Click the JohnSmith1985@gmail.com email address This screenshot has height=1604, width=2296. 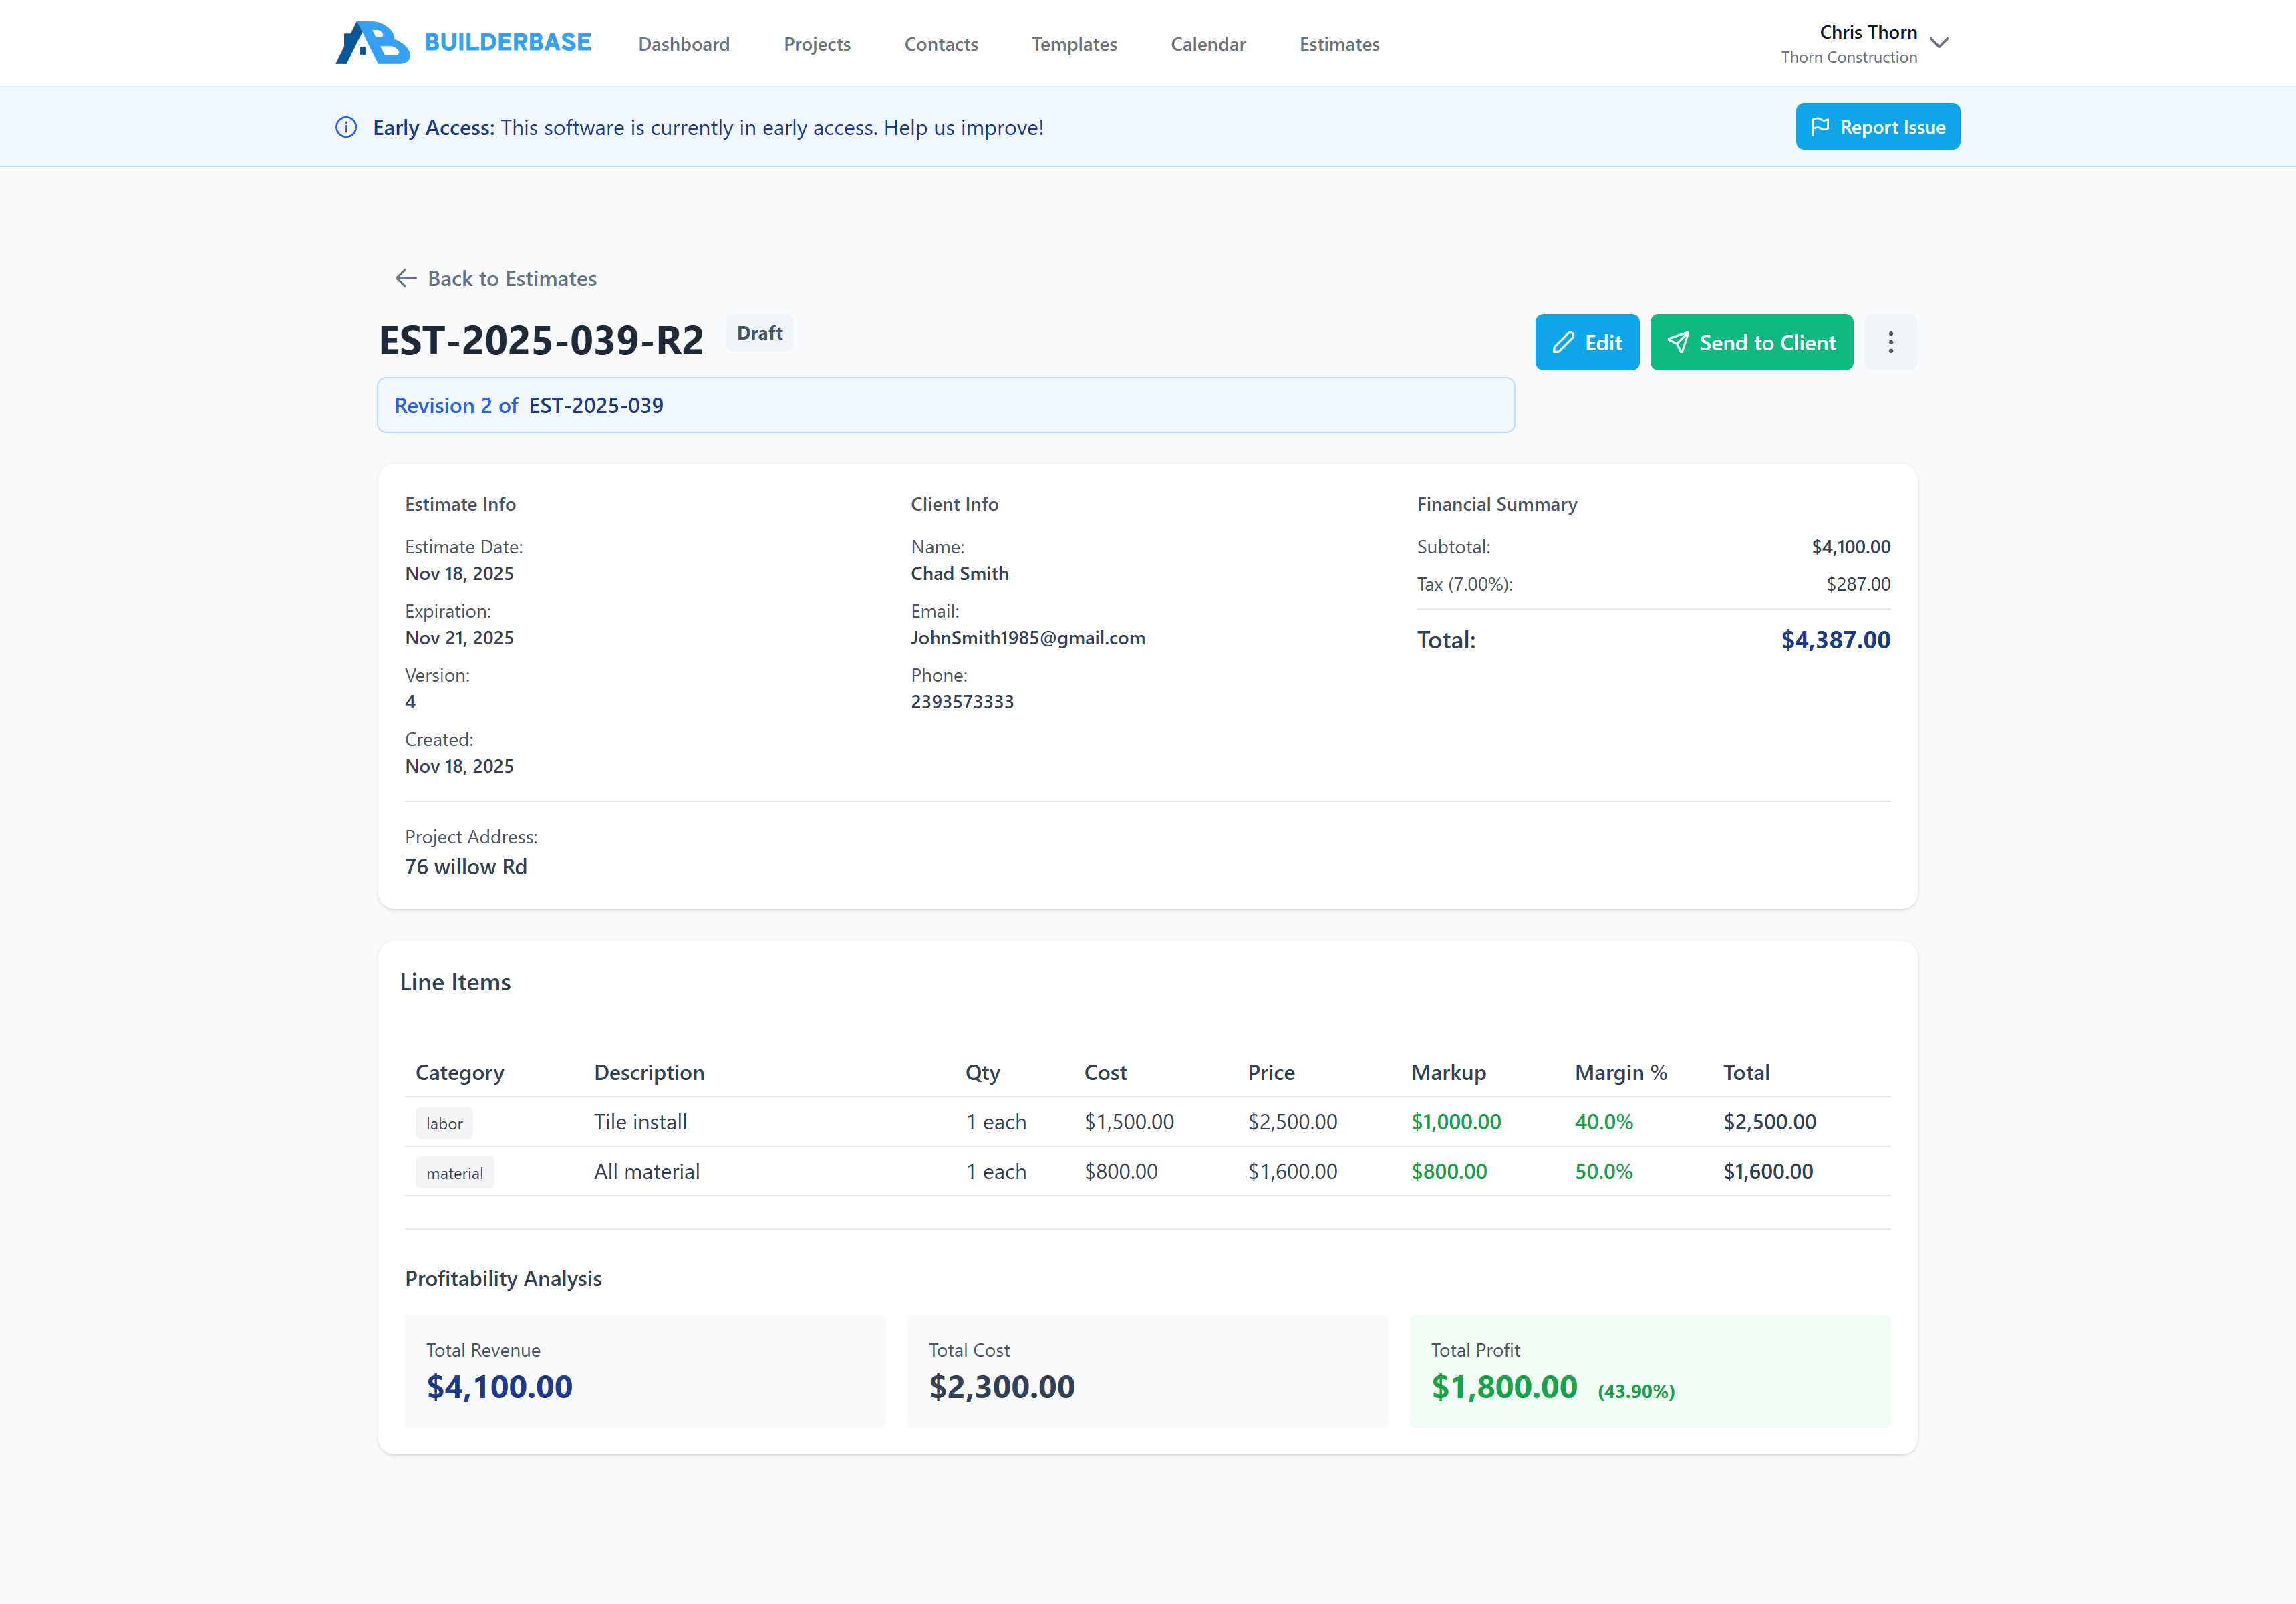(x=1028, y=637)
